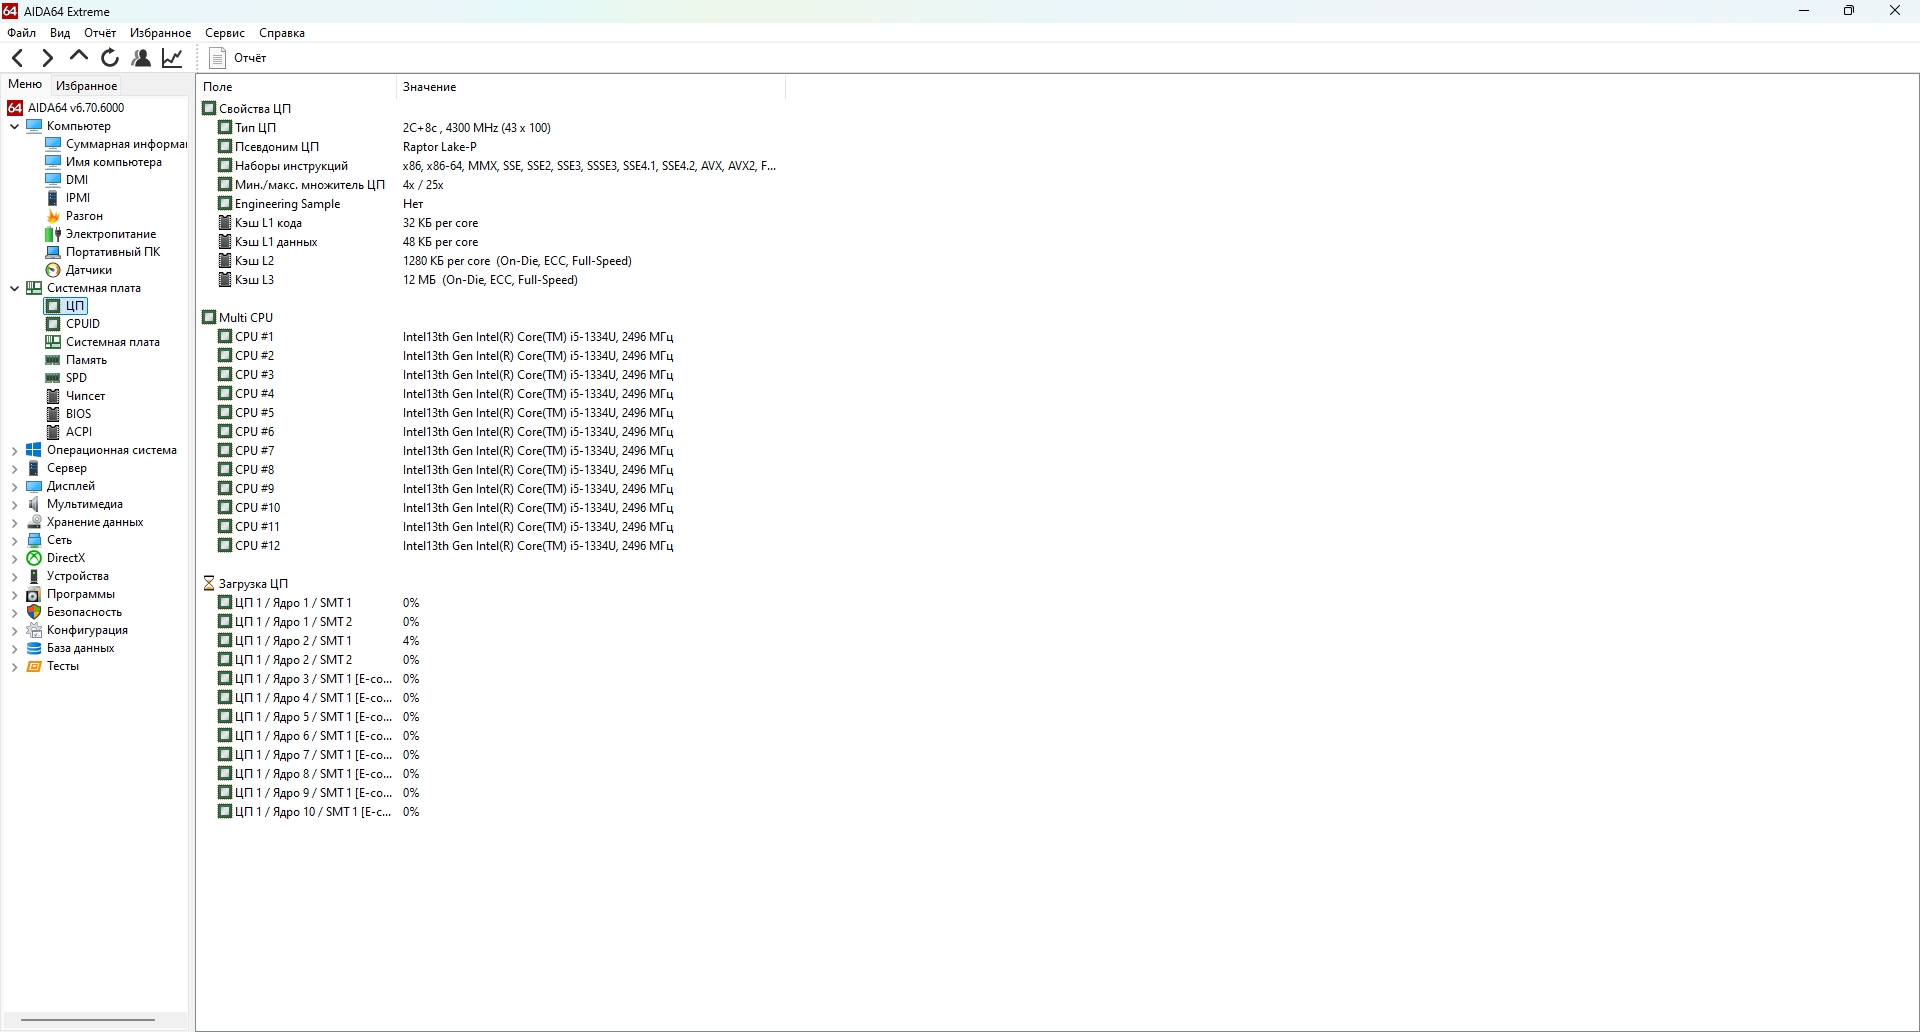Collapse the Компьютер tree node
The image size is (1920, 1032).
click(x=14, y=126)
